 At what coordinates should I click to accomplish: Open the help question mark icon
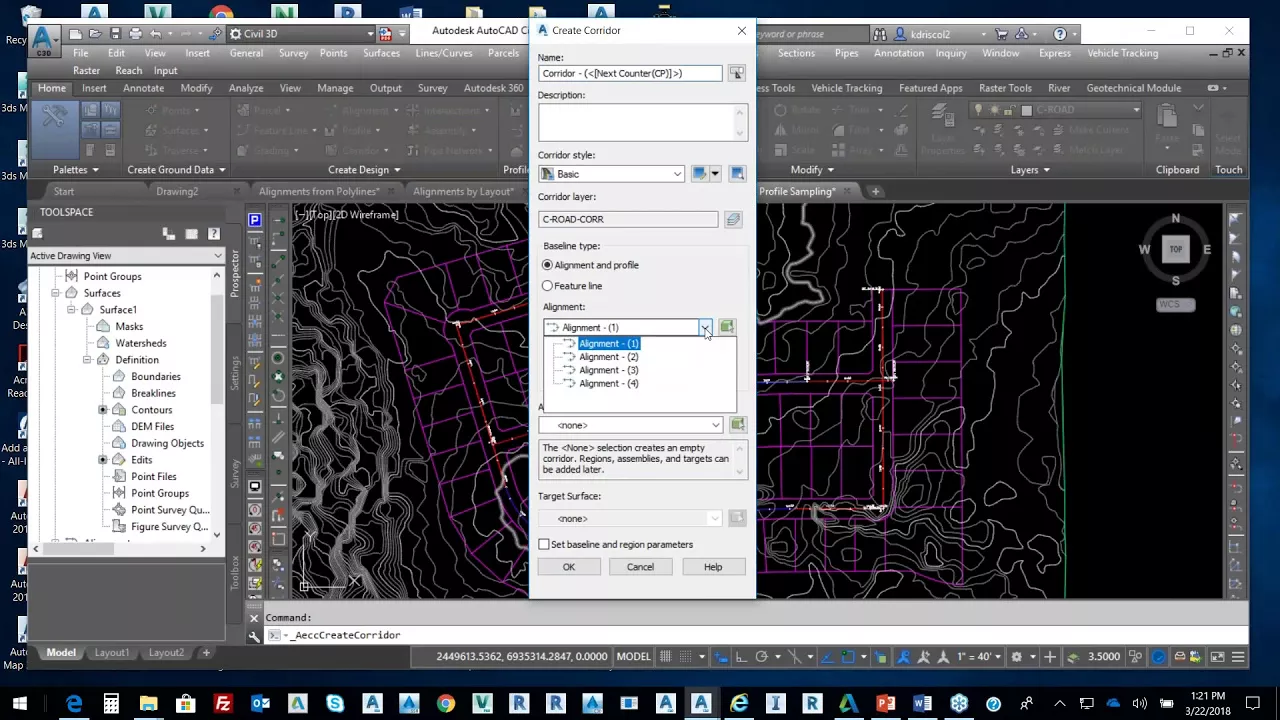1060,34
